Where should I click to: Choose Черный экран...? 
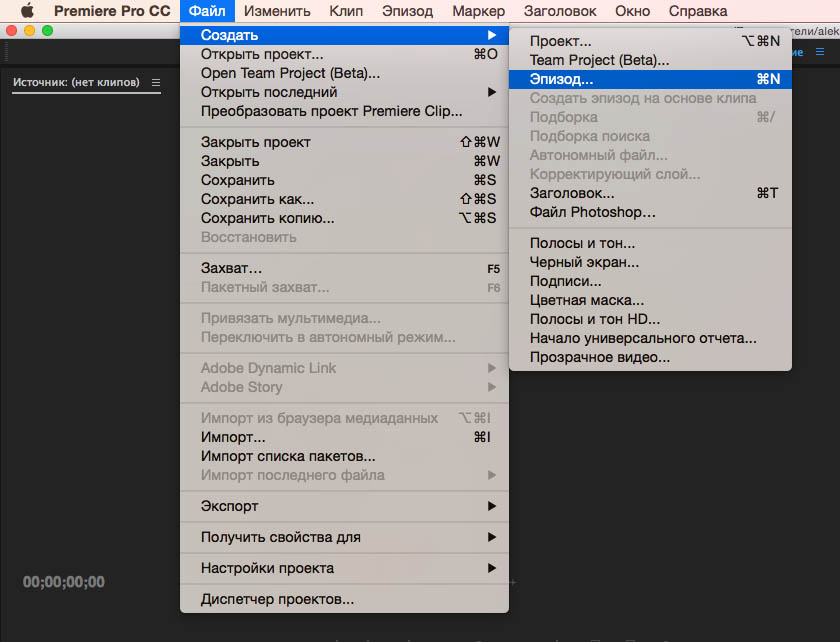tap(650, 262)
